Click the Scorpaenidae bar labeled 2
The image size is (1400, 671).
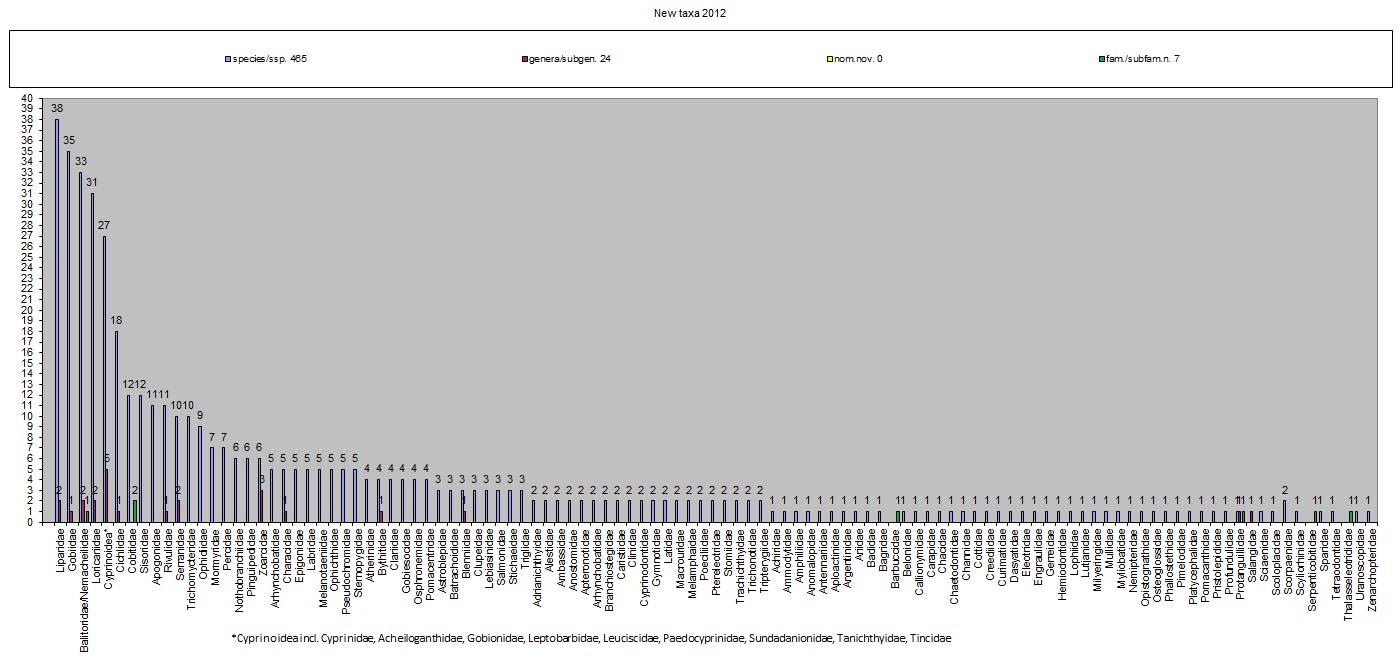click(1284, 511)
